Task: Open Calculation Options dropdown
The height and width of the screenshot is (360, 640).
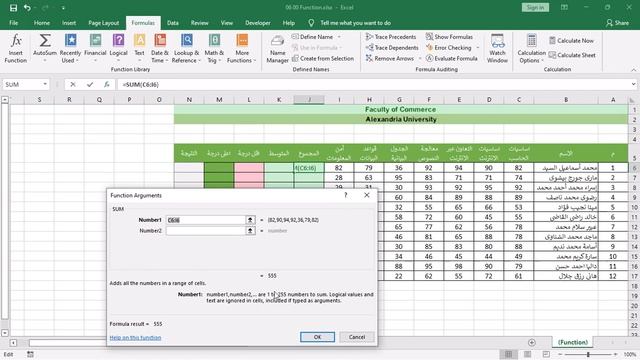Action: pos(531,48)
